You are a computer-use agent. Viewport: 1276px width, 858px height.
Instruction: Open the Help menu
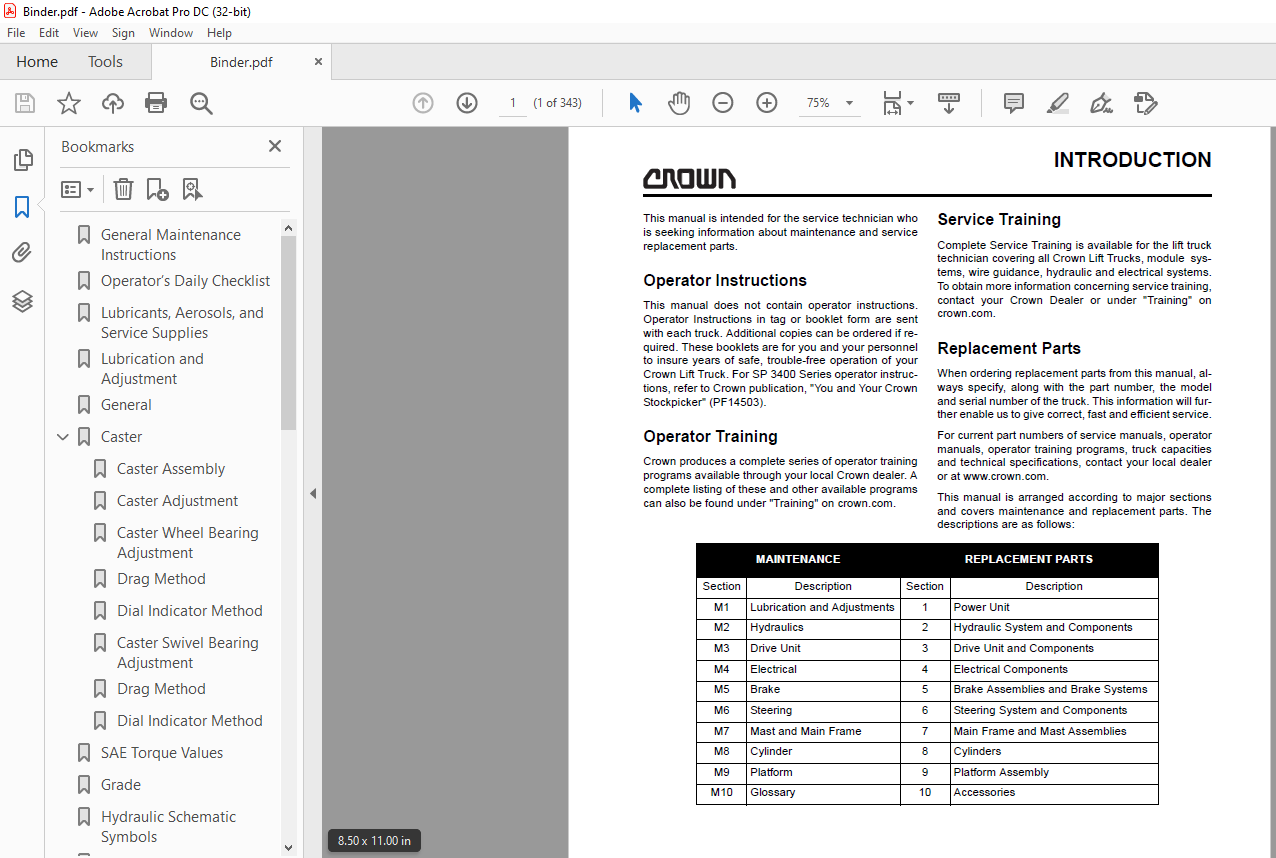pyautogui.click(x=219, y=33)
